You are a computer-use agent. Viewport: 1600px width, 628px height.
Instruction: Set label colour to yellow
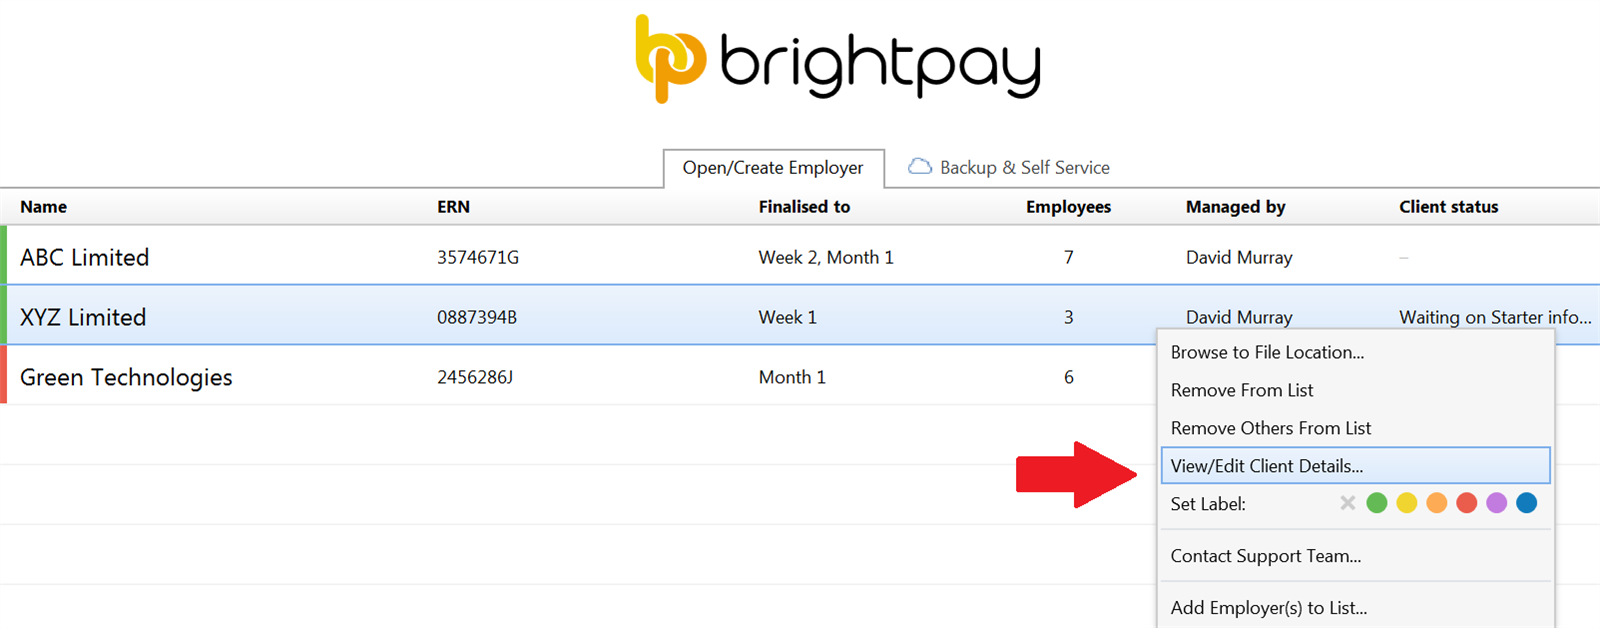coord(1407,503)
